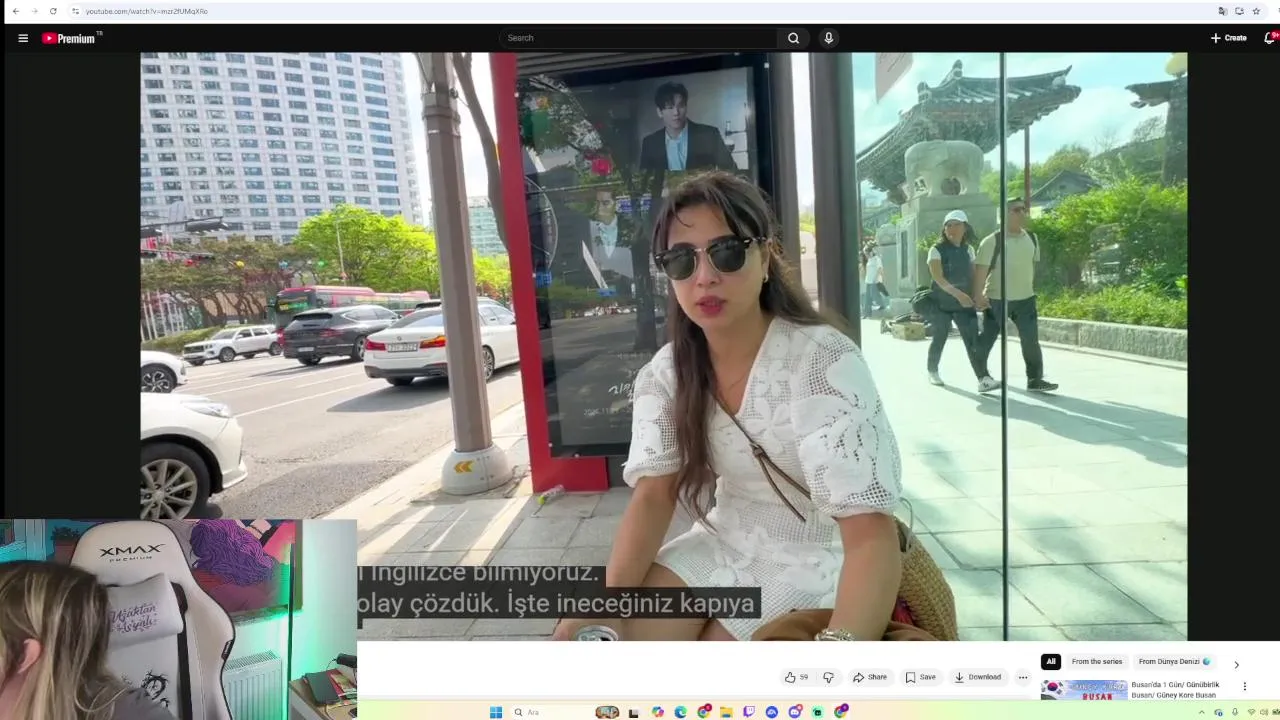1280x720 pixels.
Task: Click the YouTube search field
Action: pyautogui.click(x=638, y=38)
